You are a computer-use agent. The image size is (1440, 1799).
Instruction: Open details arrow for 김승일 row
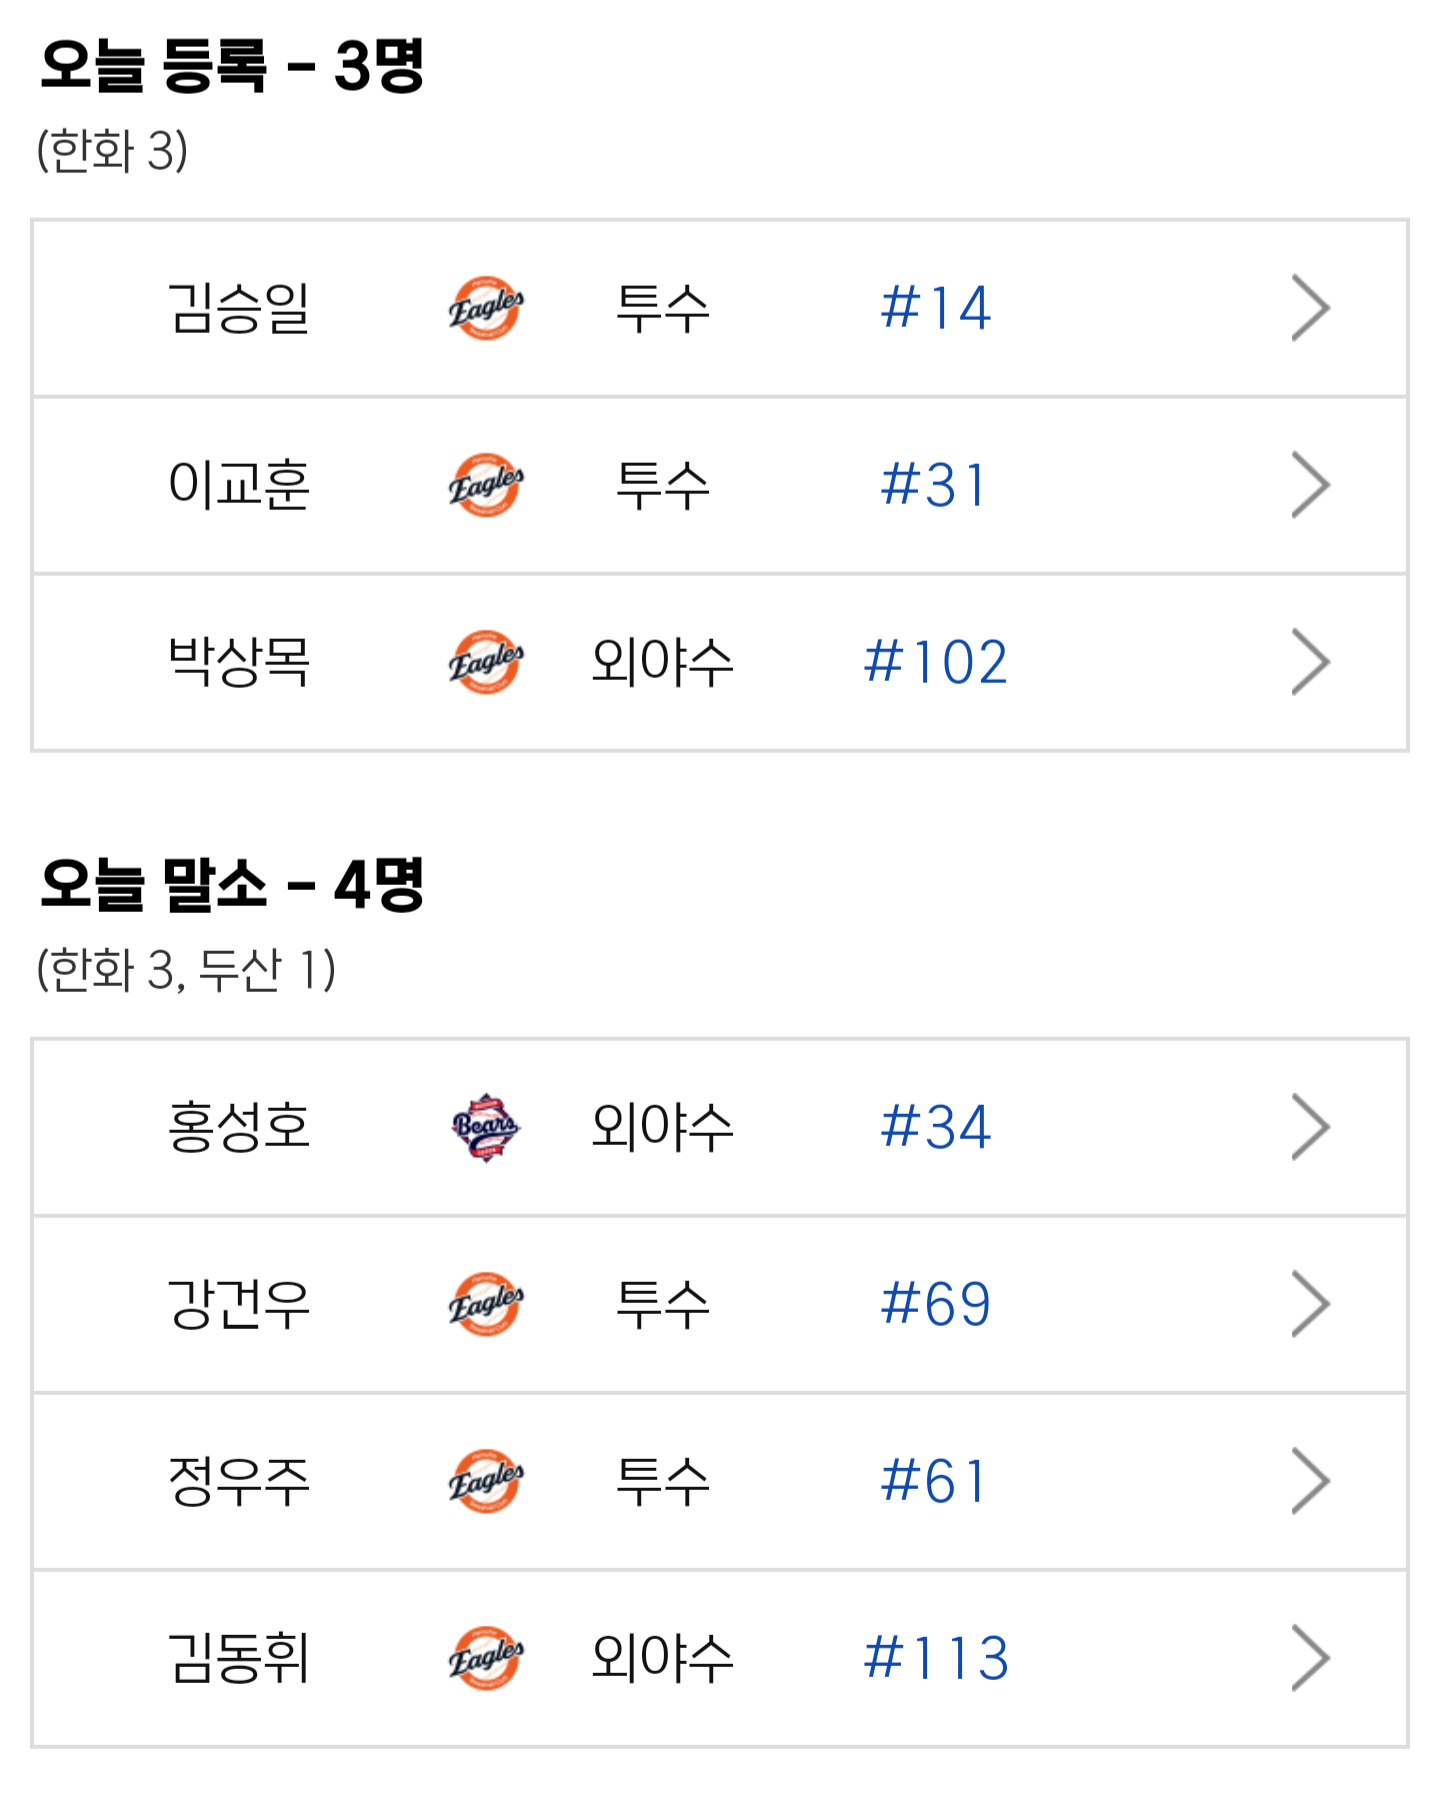pos(1310,308)
